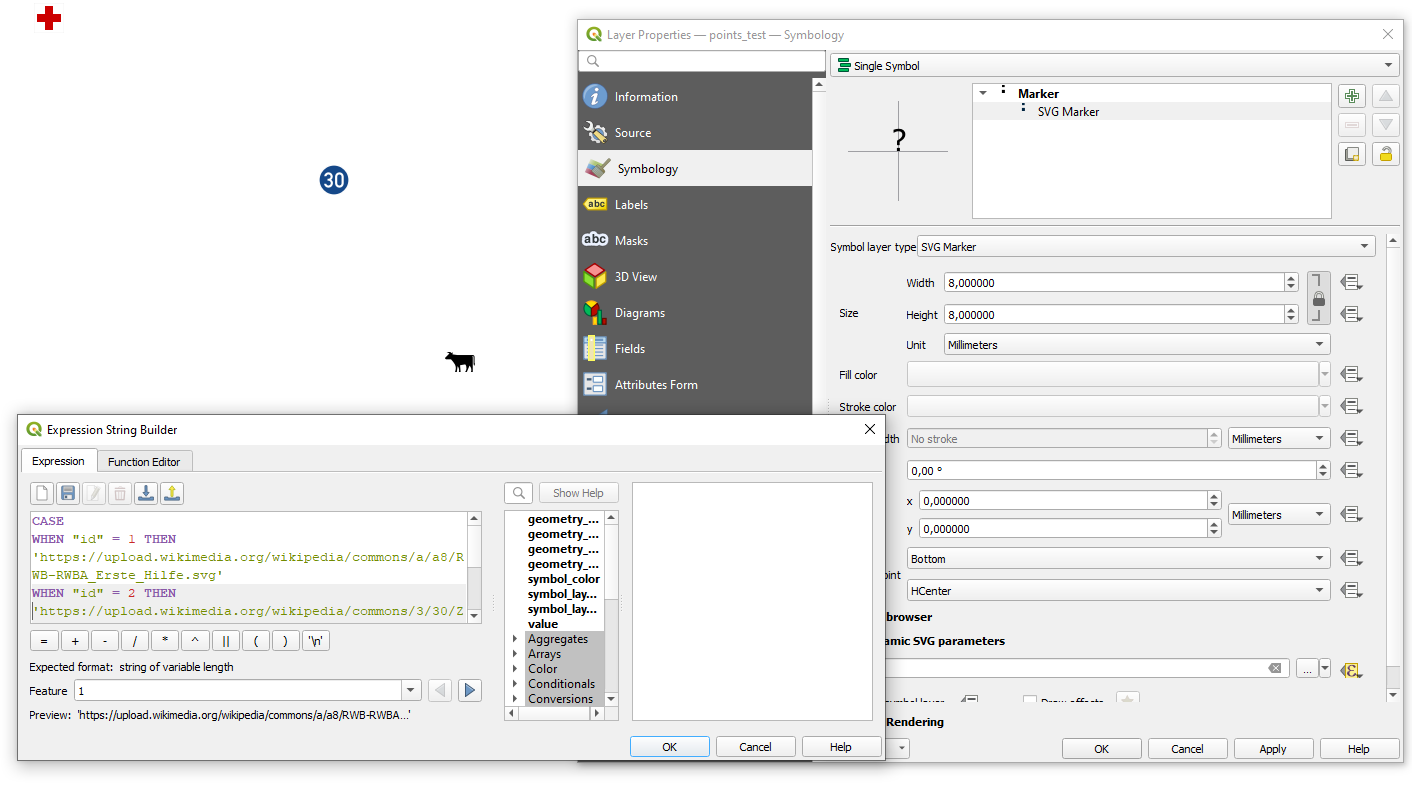Expand the Conditionals function group
This screenshot has height=793, width=1412.
[x=515, y=684]
